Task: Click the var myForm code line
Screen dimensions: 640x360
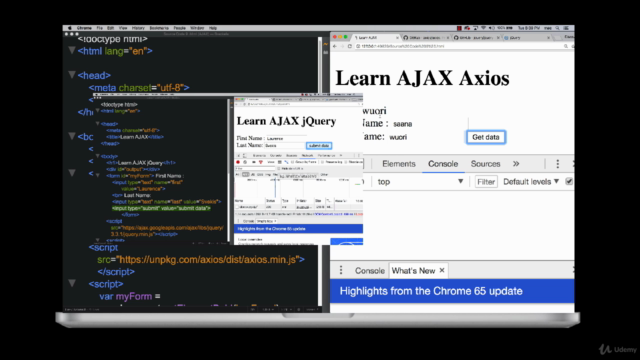Action: (x=130, y=296)
